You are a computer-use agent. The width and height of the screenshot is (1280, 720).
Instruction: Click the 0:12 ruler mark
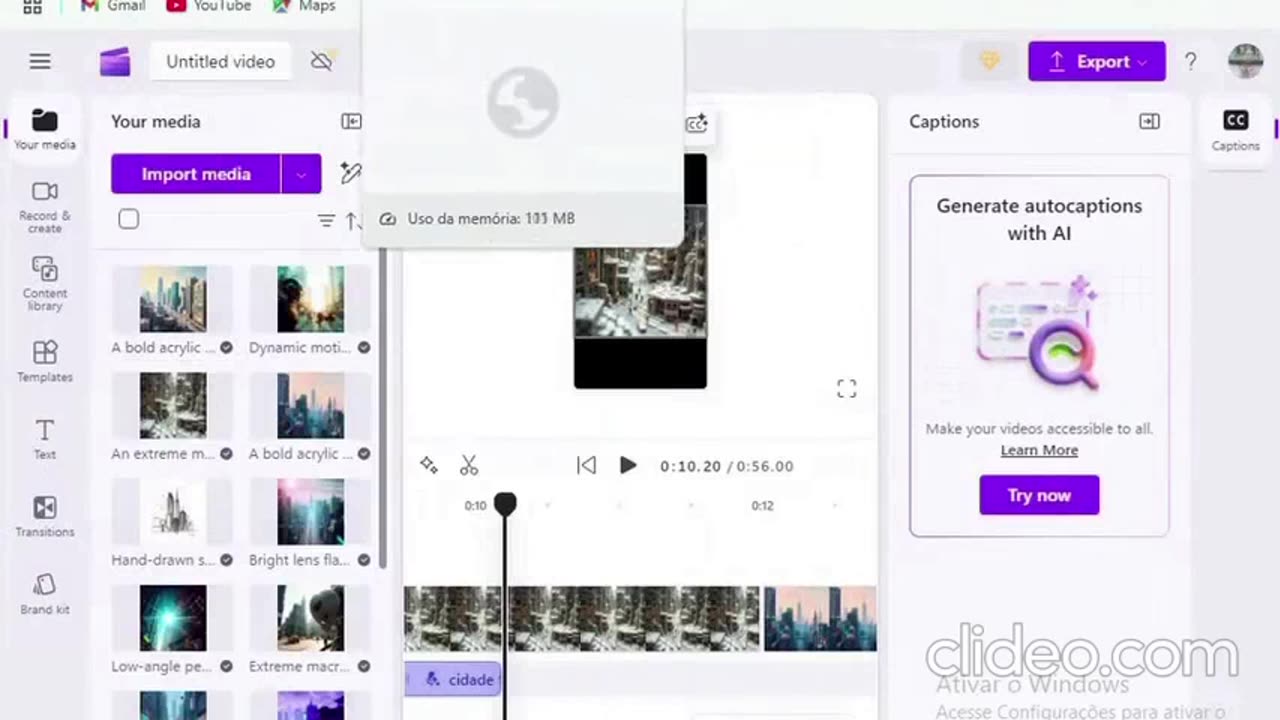click(762, 505)
